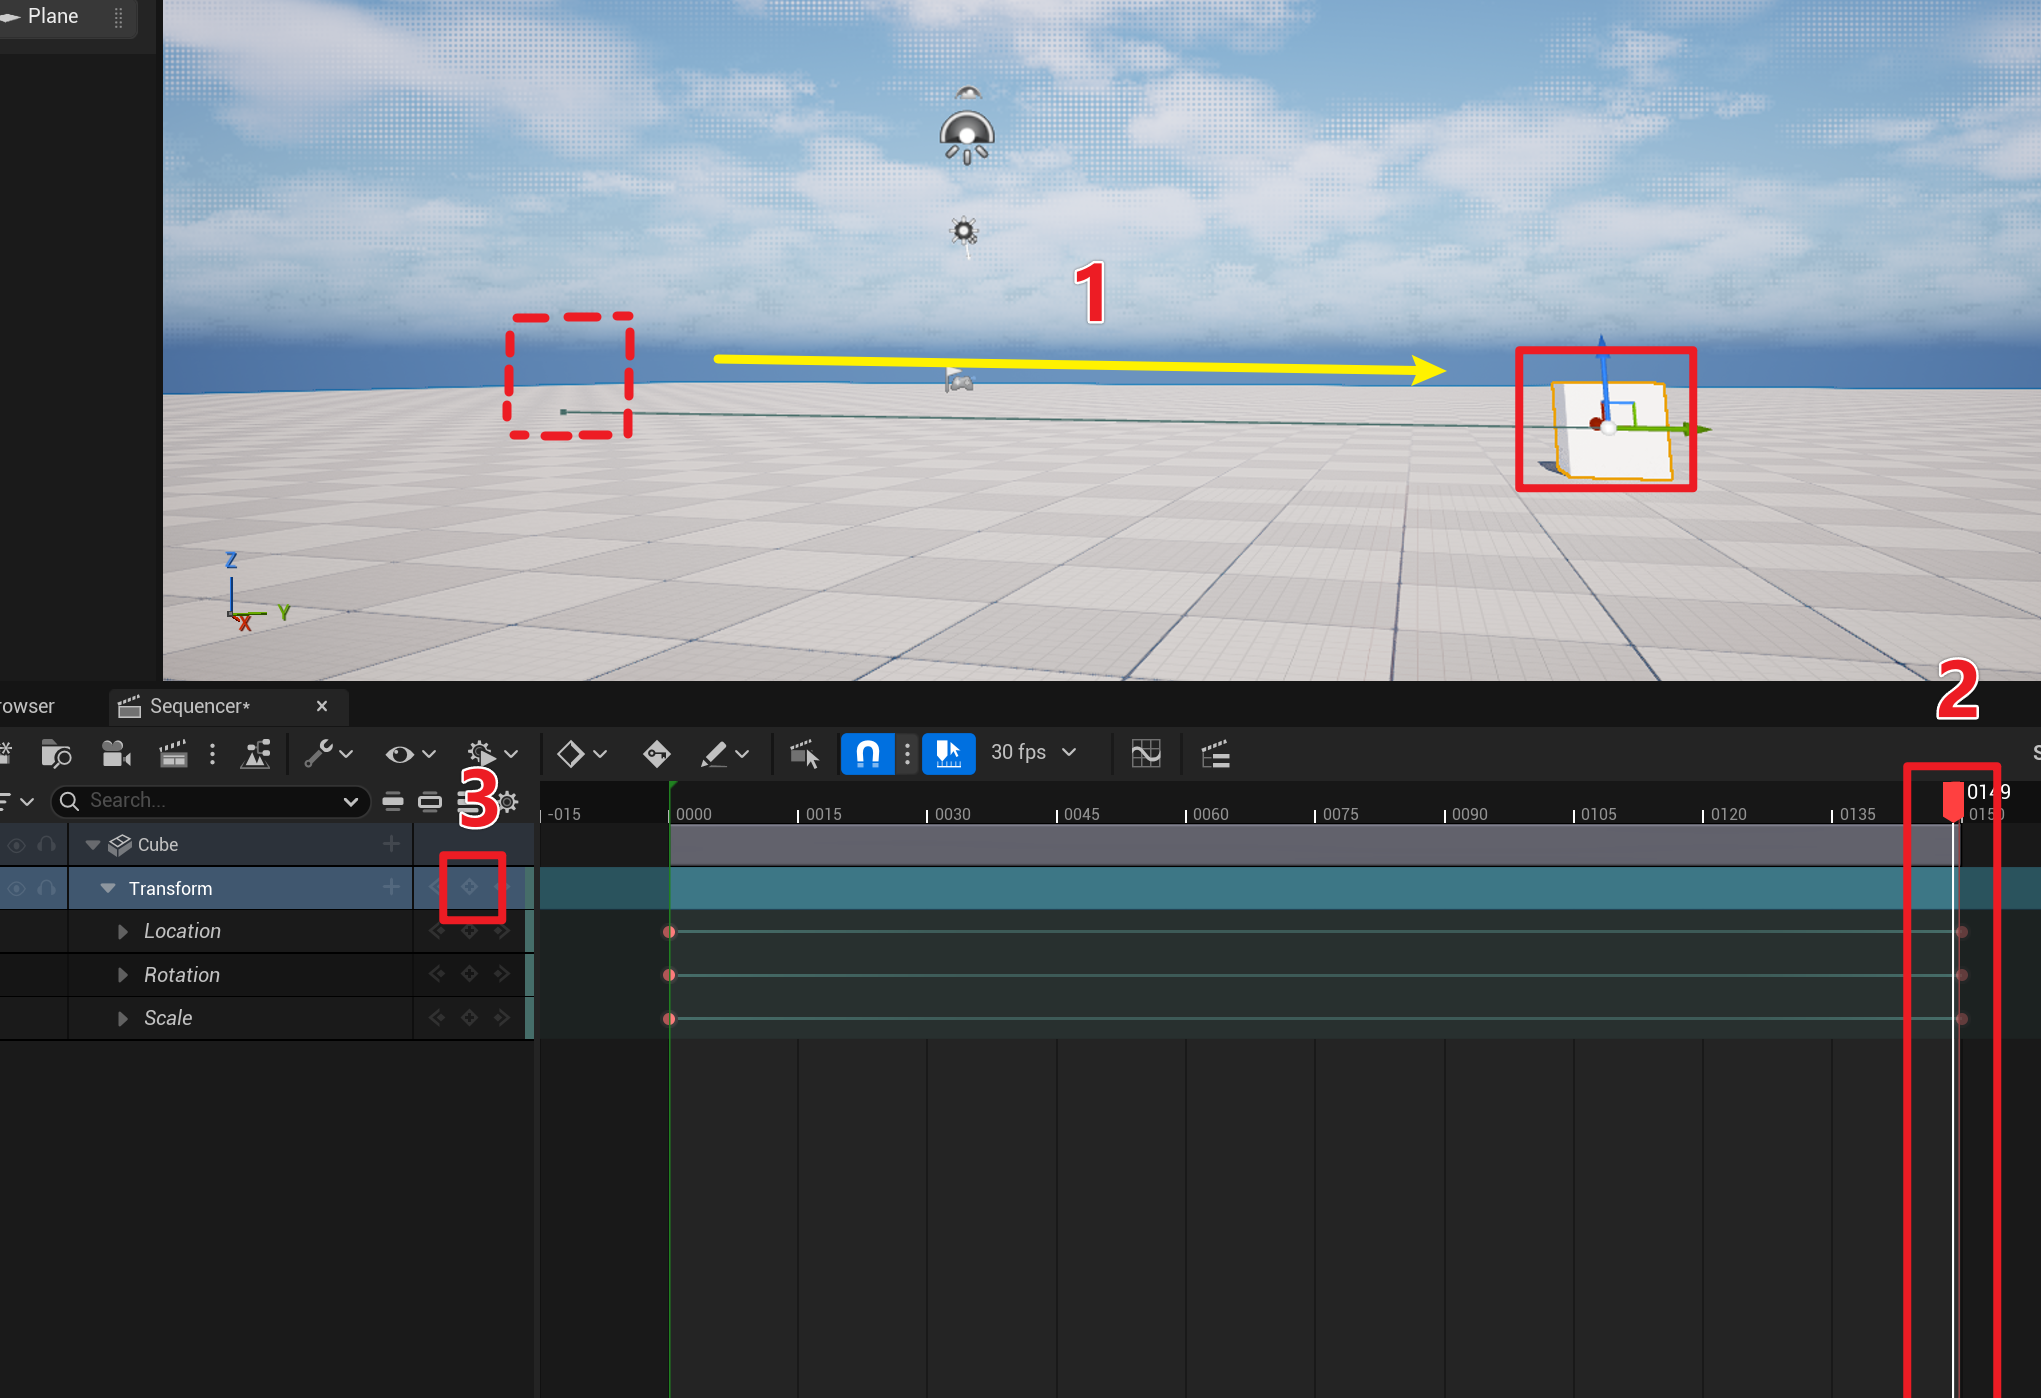The width and height of the screenshot is (2041, 1398).
Task: Click the Render Movie clapperboard icon
Action: [x=173, y=754]
